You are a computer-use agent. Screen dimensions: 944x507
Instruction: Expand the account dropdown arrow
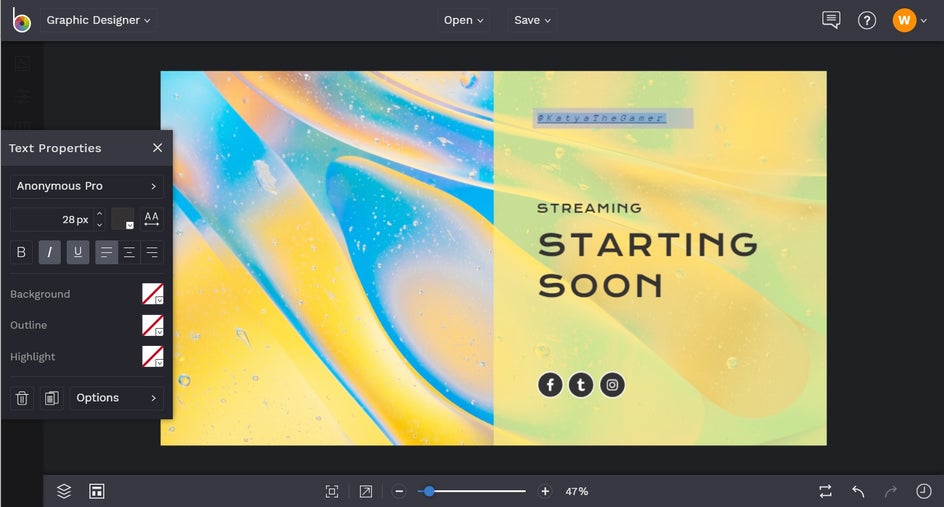[924, 21]
